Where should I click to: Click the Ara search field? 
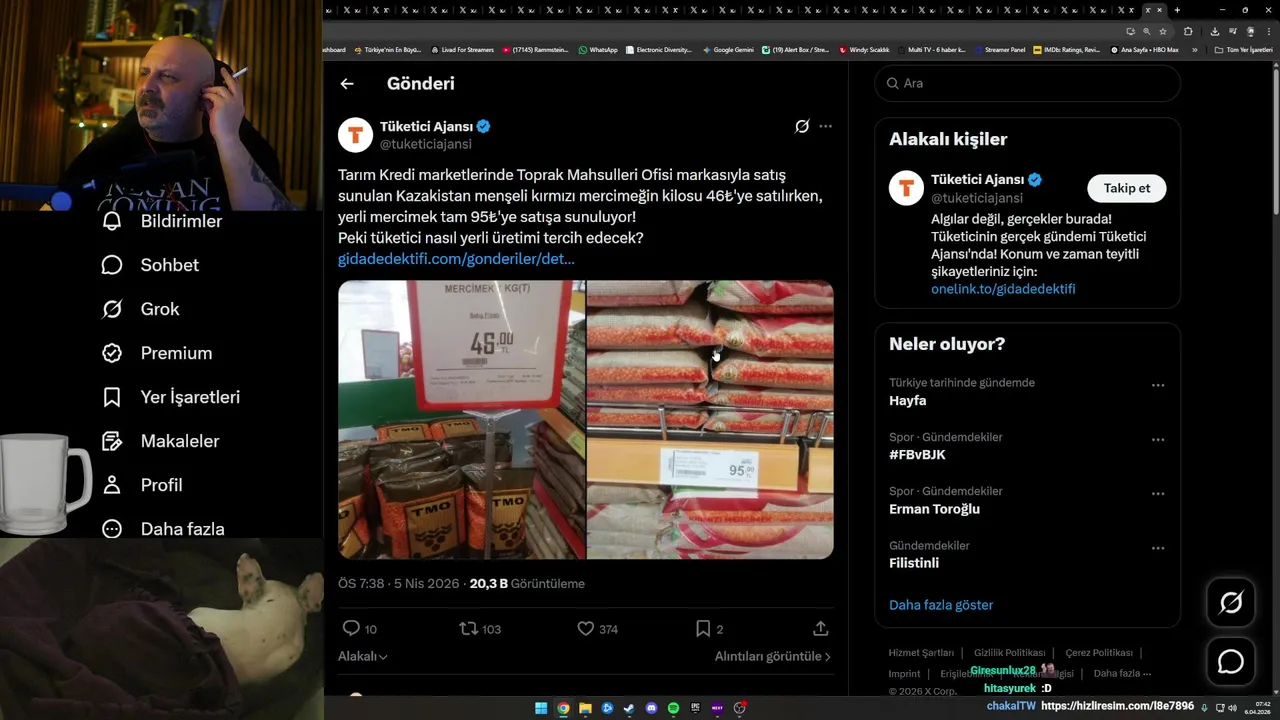(1027, 83)
